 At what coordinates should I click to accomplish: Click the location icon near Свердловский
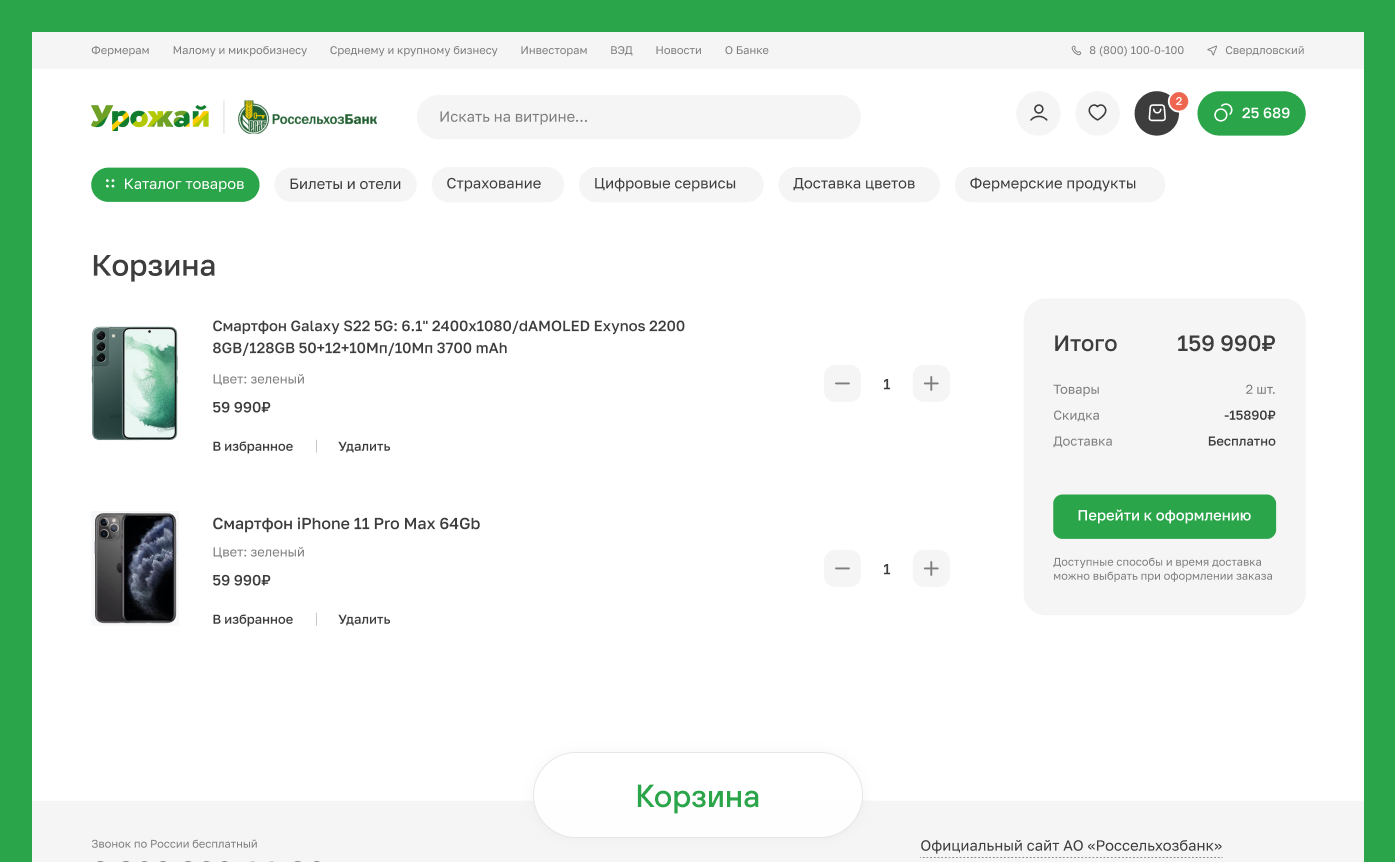pos(1211,49)
